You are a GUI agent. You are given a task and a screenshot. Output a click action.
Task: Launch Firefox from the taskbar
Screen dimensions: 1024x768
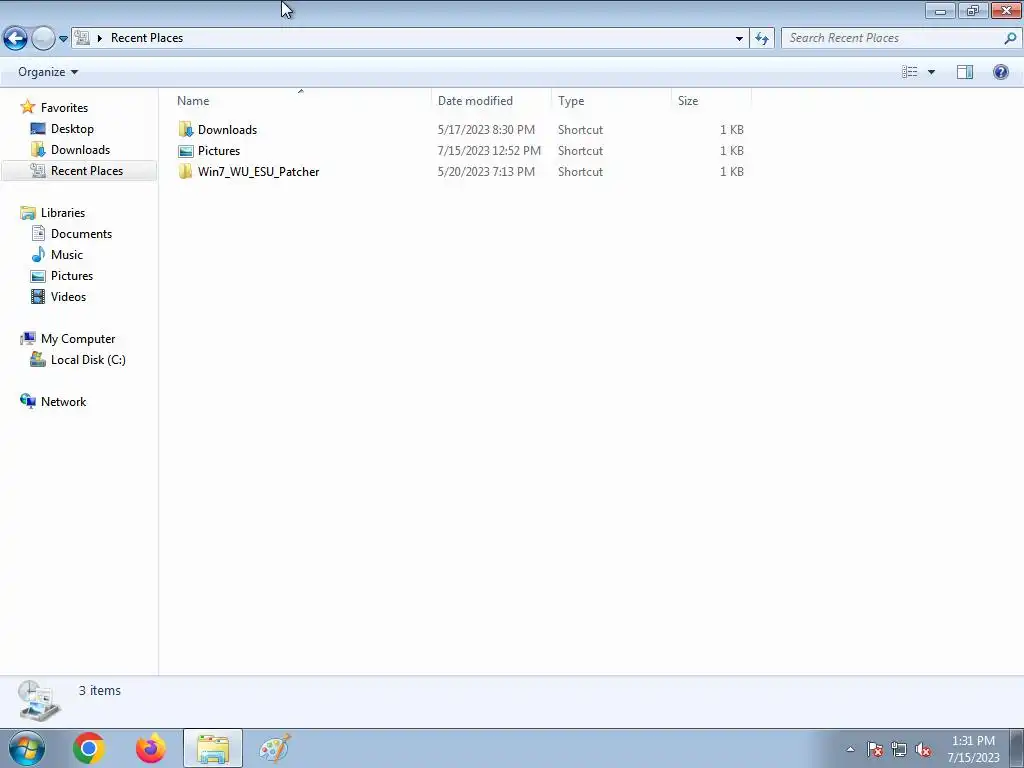[151, 748]
